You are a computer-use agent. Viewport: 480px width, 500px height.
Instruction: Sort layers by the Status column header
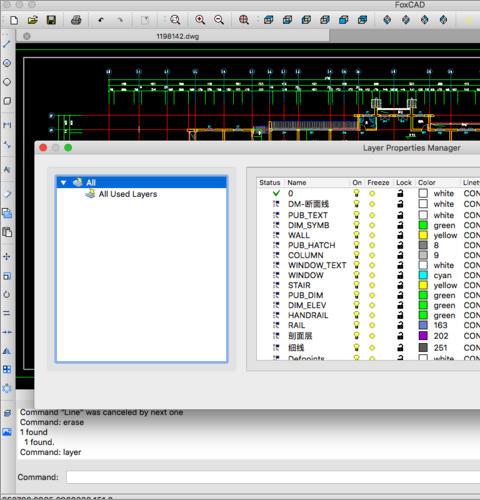tap(270, 183)
